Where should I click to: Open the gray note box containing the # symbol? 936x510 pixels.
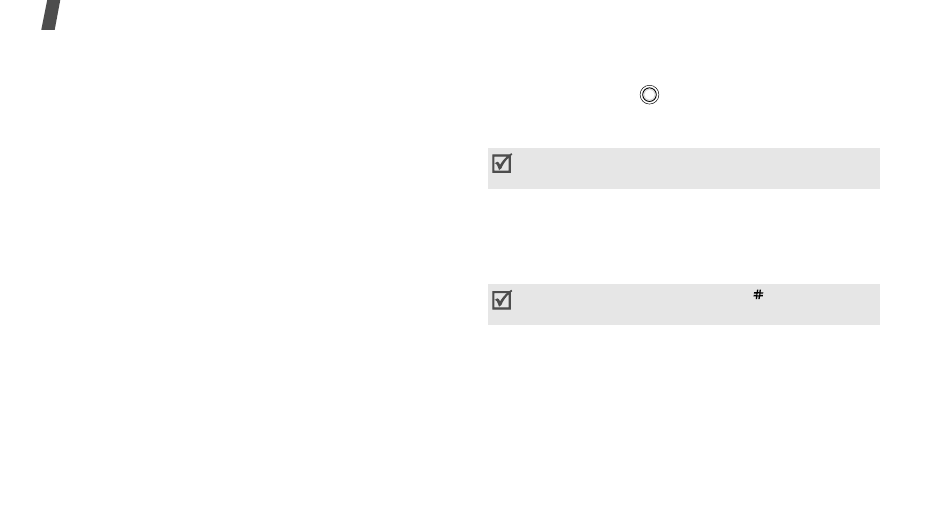tap(684, 304)
